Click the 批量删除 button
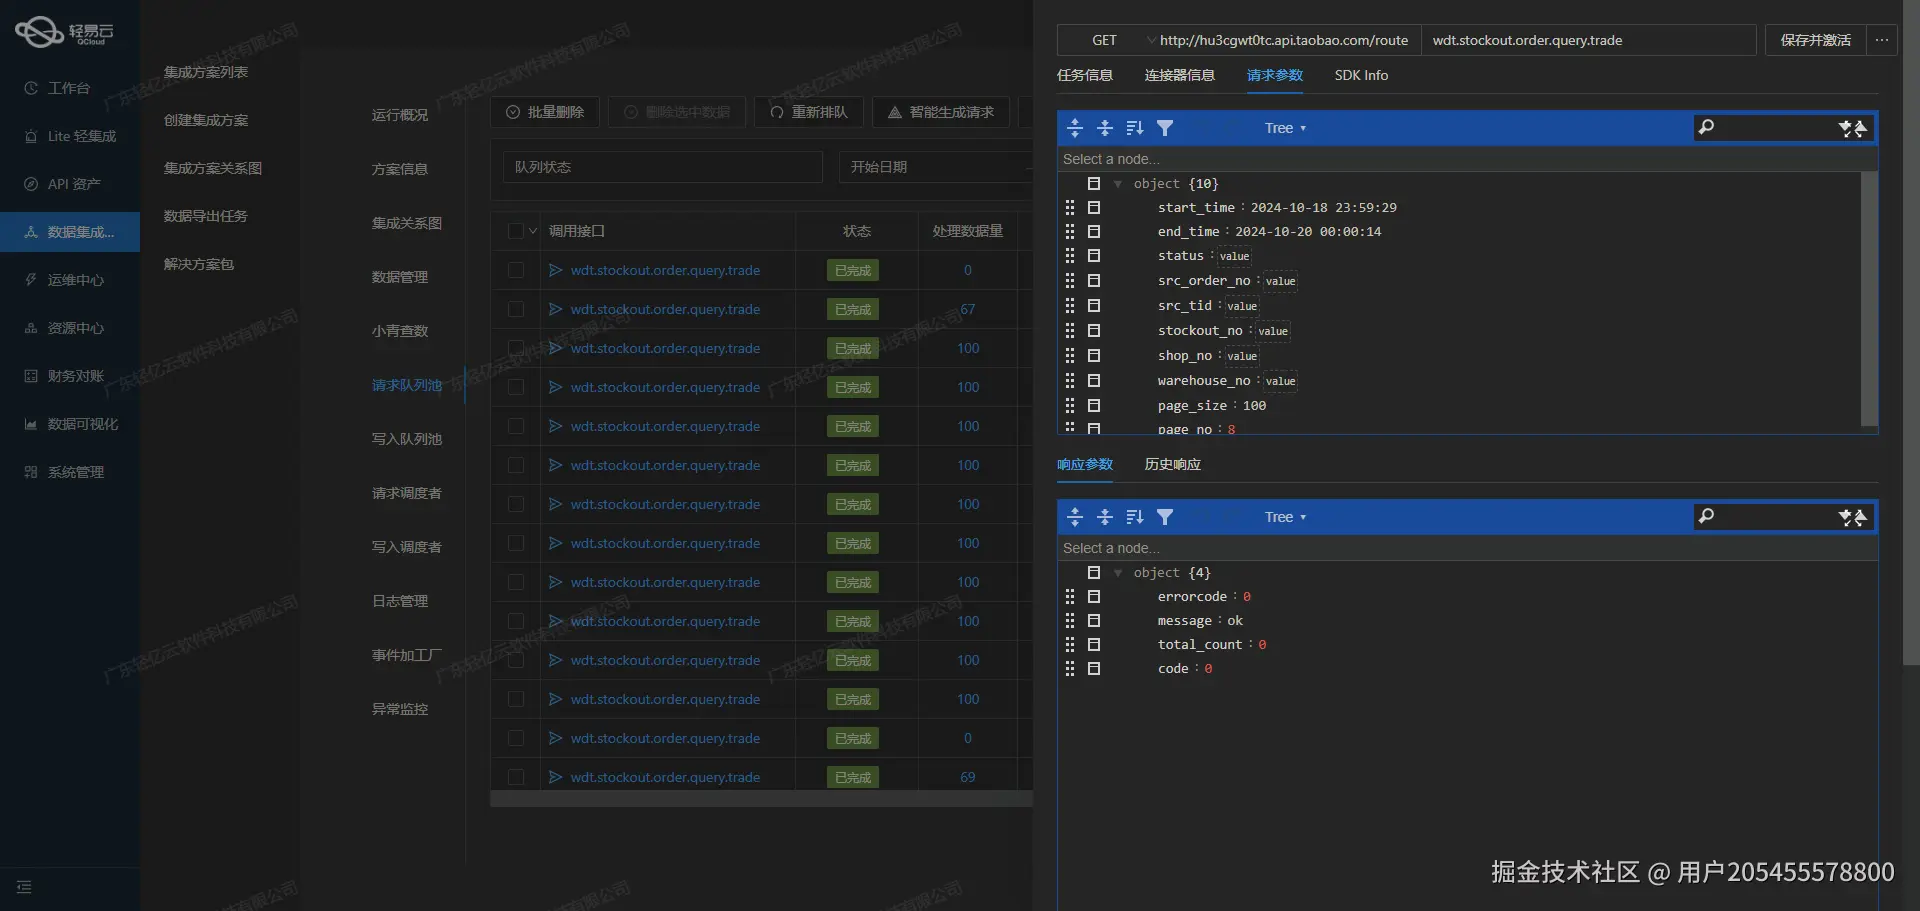This screenshot has height=911, width=1920. click(545, 112)
